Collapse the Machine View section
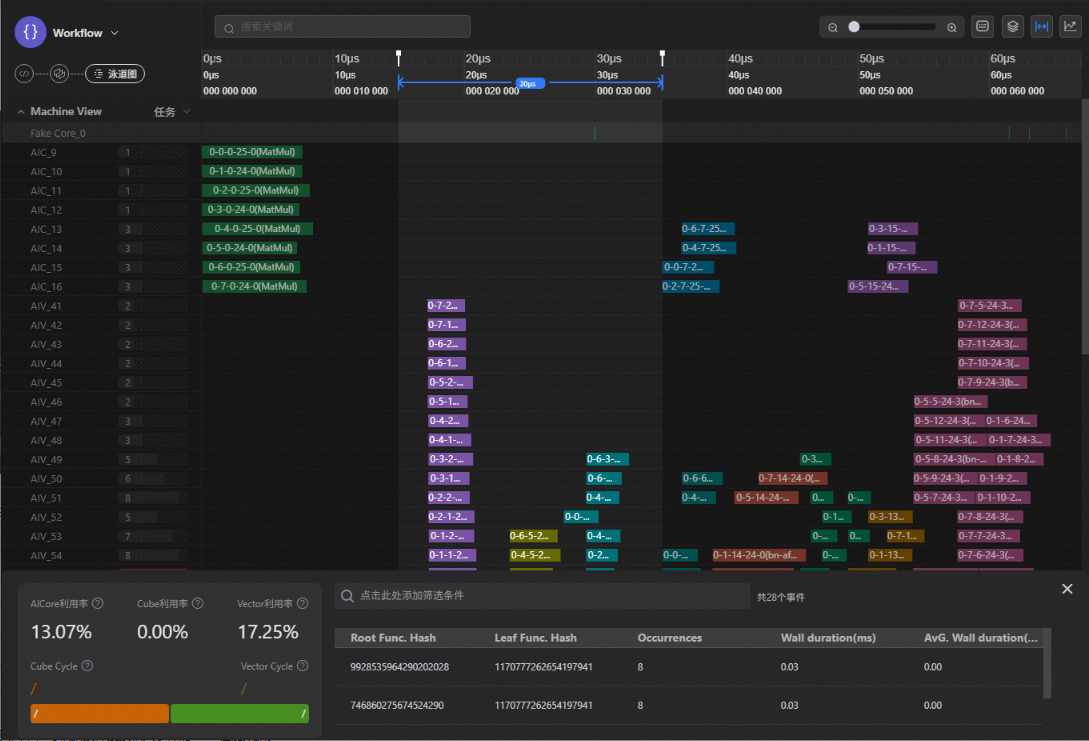The image size is (1089, 741). pyautogui.click(x=22, y=112)
